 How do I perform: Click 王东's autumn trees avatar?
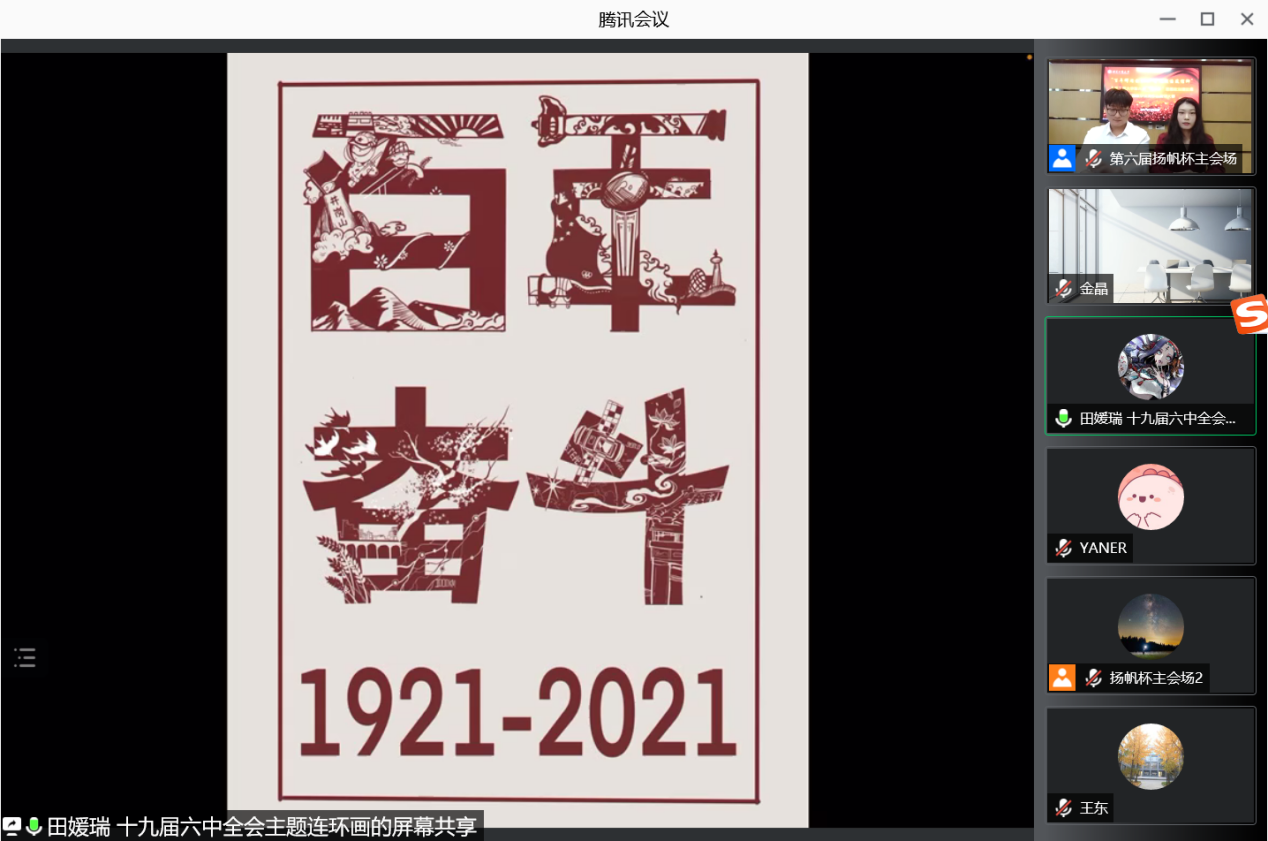1150,757
